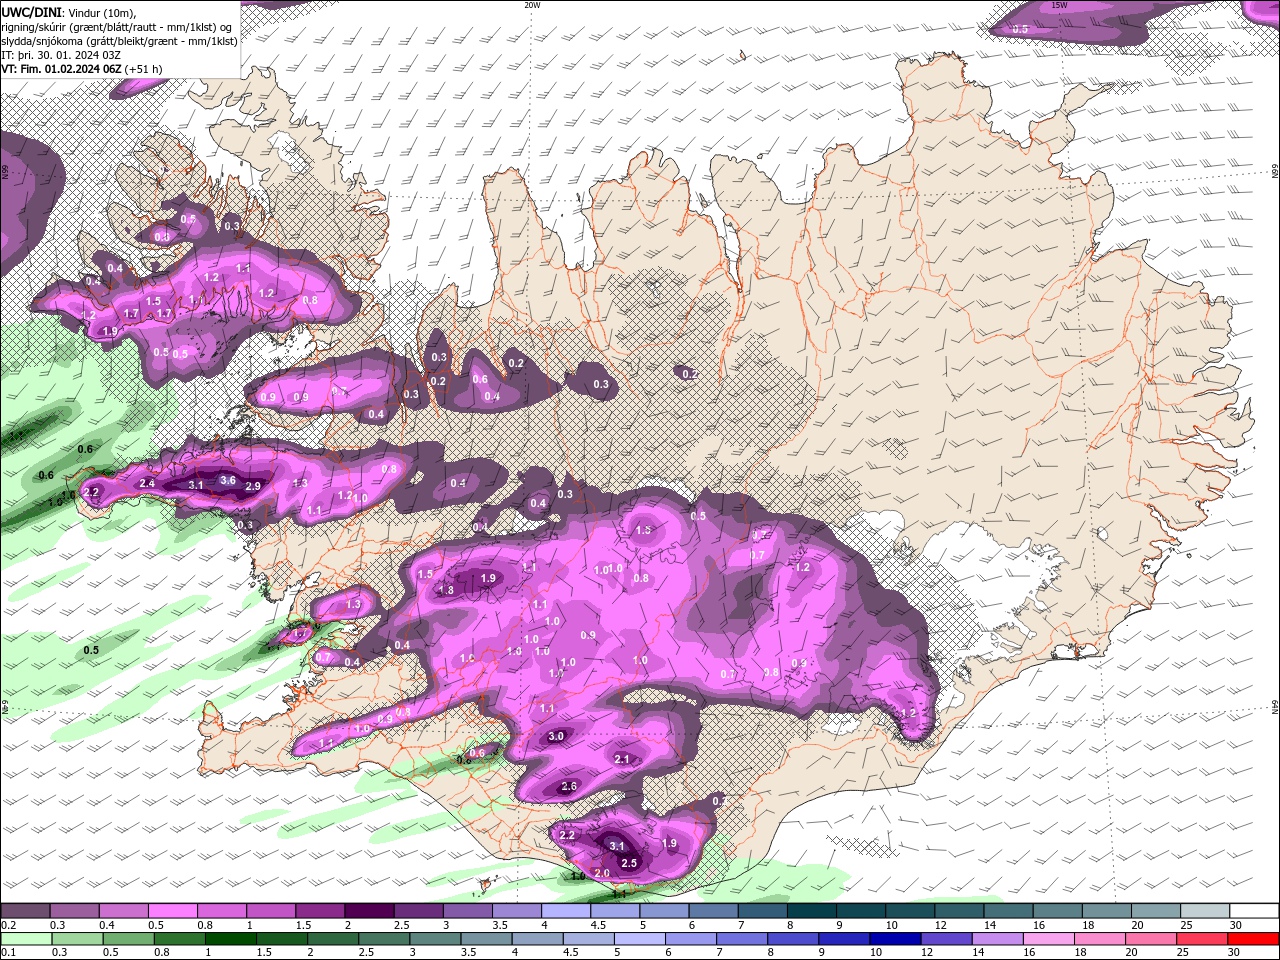This screenshot has height=960, width=1280.
Task: Pick the lavender 4–4.5 snow swatch
Action: [566, 912]
